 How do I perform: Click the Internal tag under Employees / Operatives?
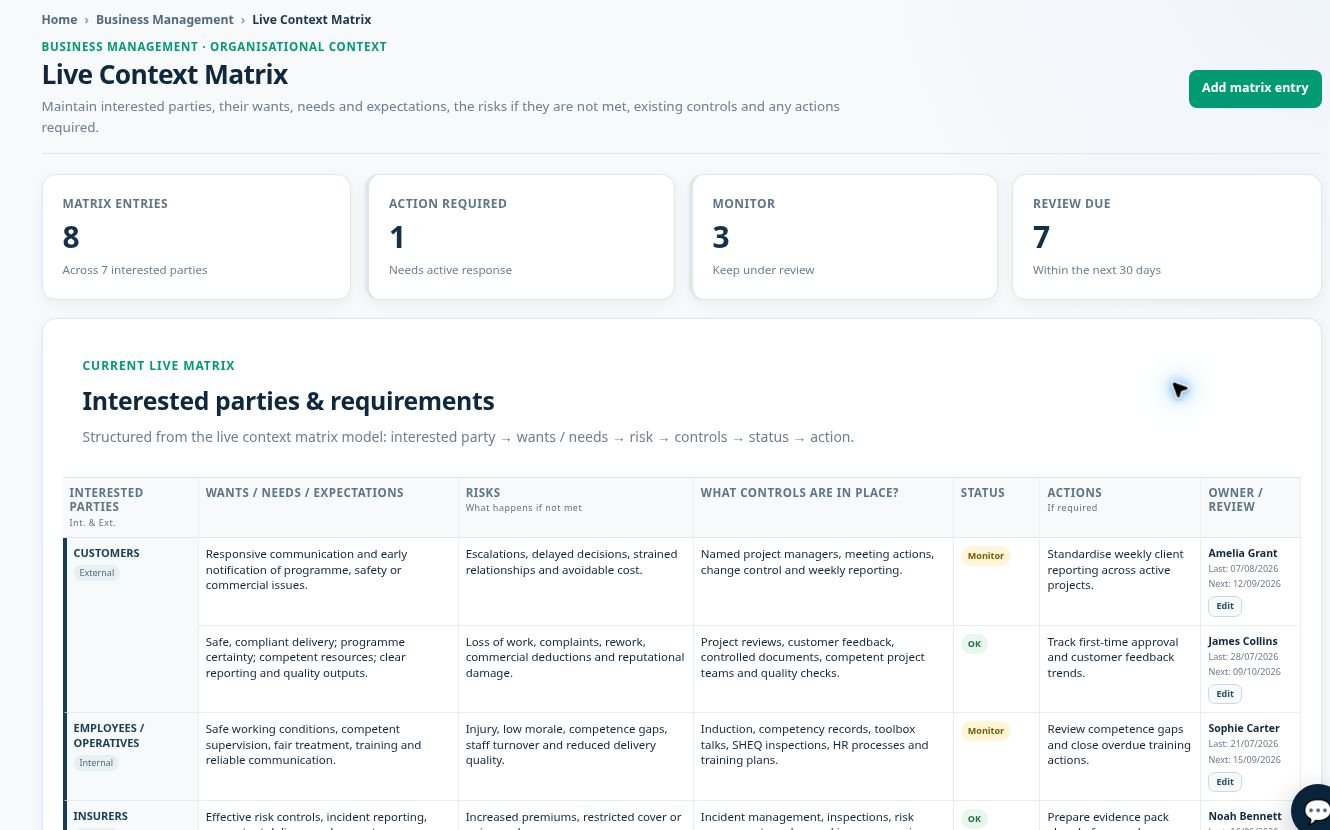point(96,763)
